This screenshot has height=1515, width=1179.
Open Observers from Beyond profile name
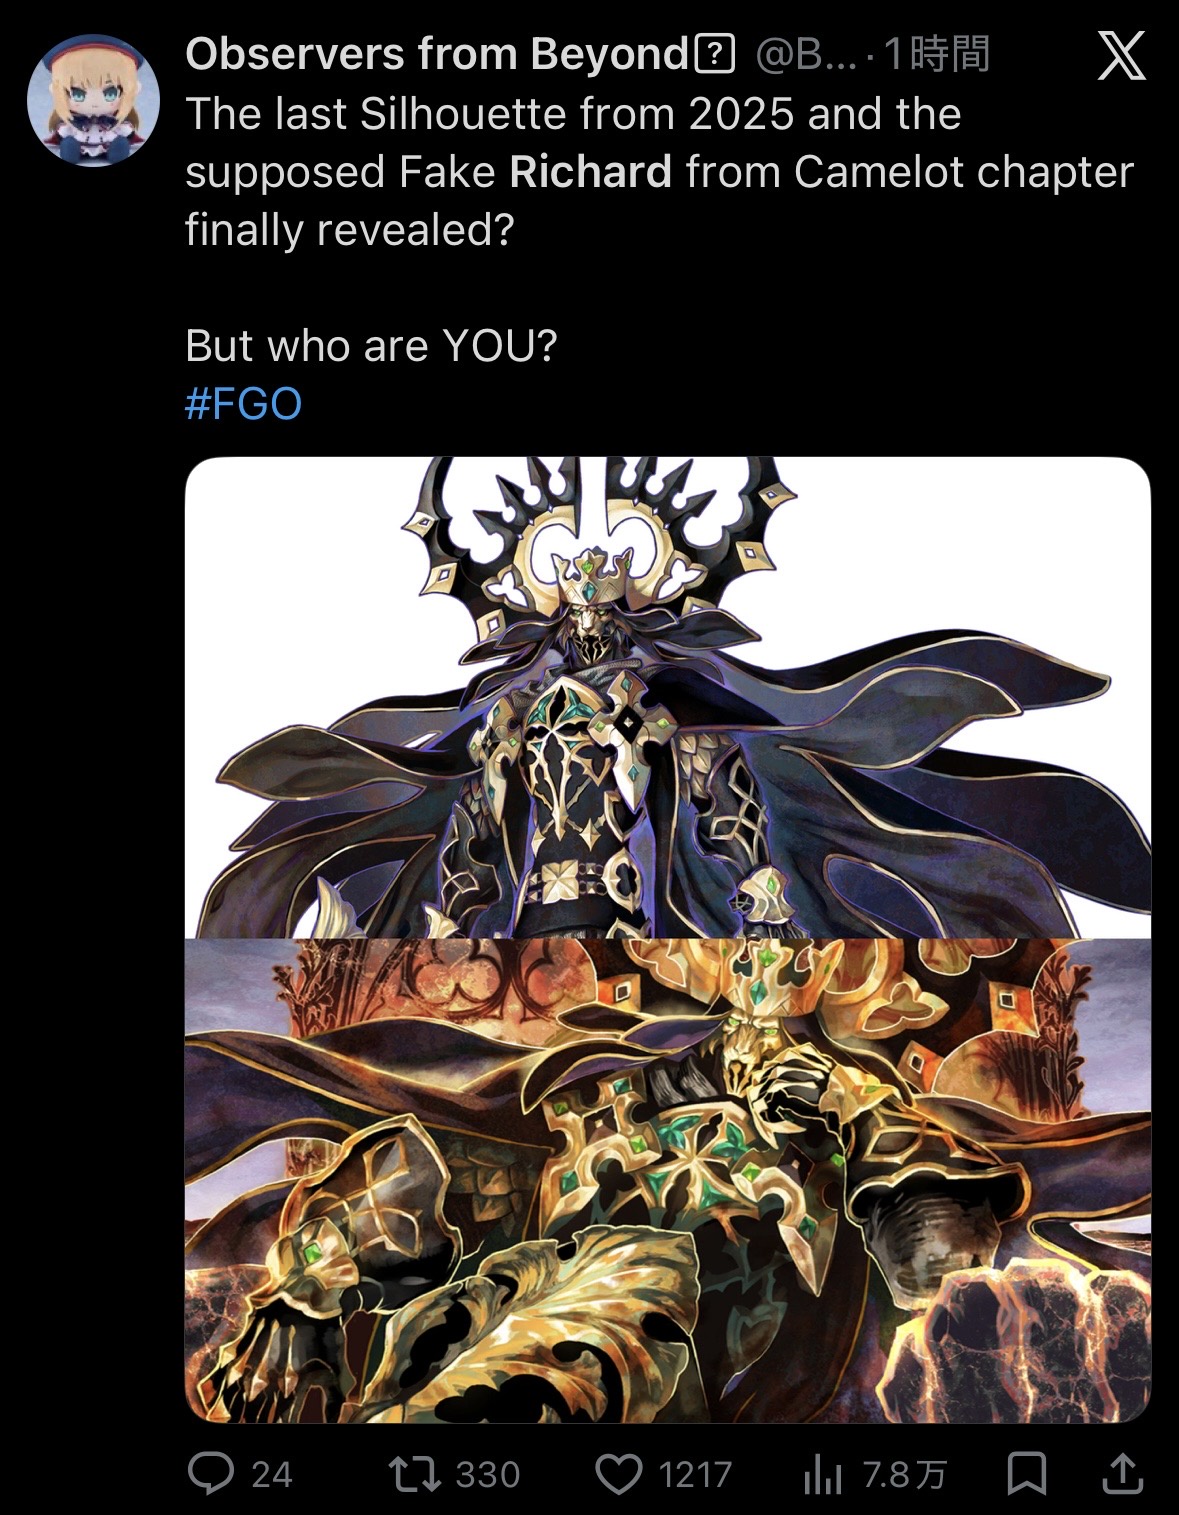(437, 54)
